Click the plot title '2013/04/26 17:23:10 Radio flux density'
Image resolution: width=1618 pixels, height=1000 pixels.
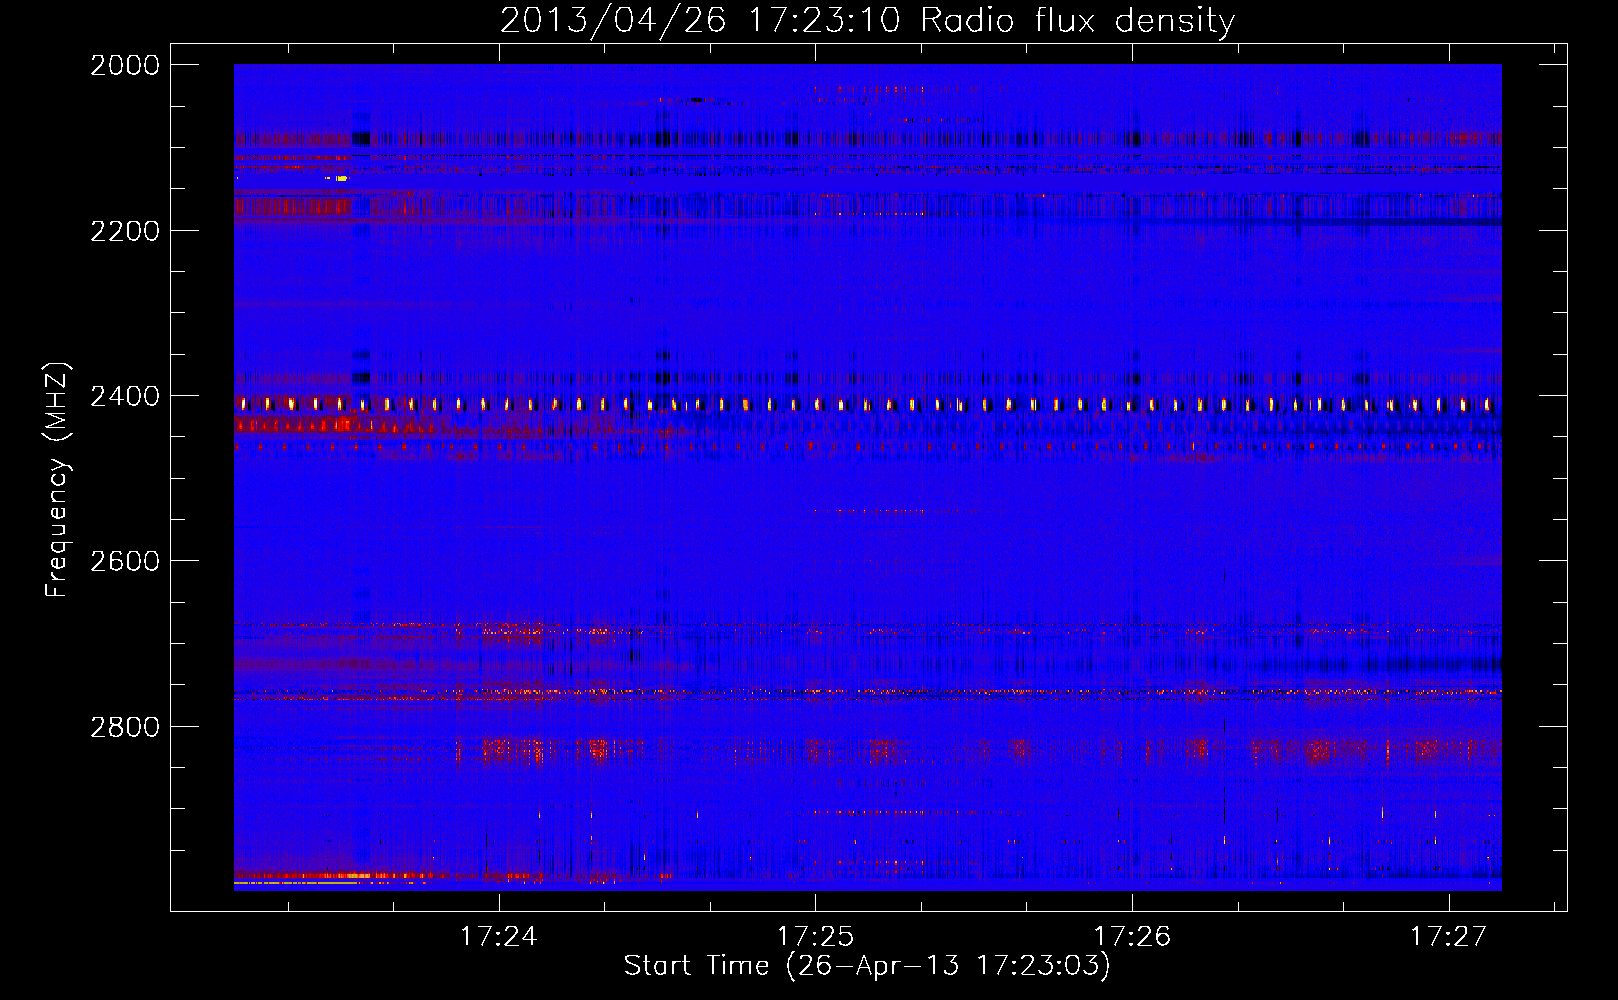[867, 20]
